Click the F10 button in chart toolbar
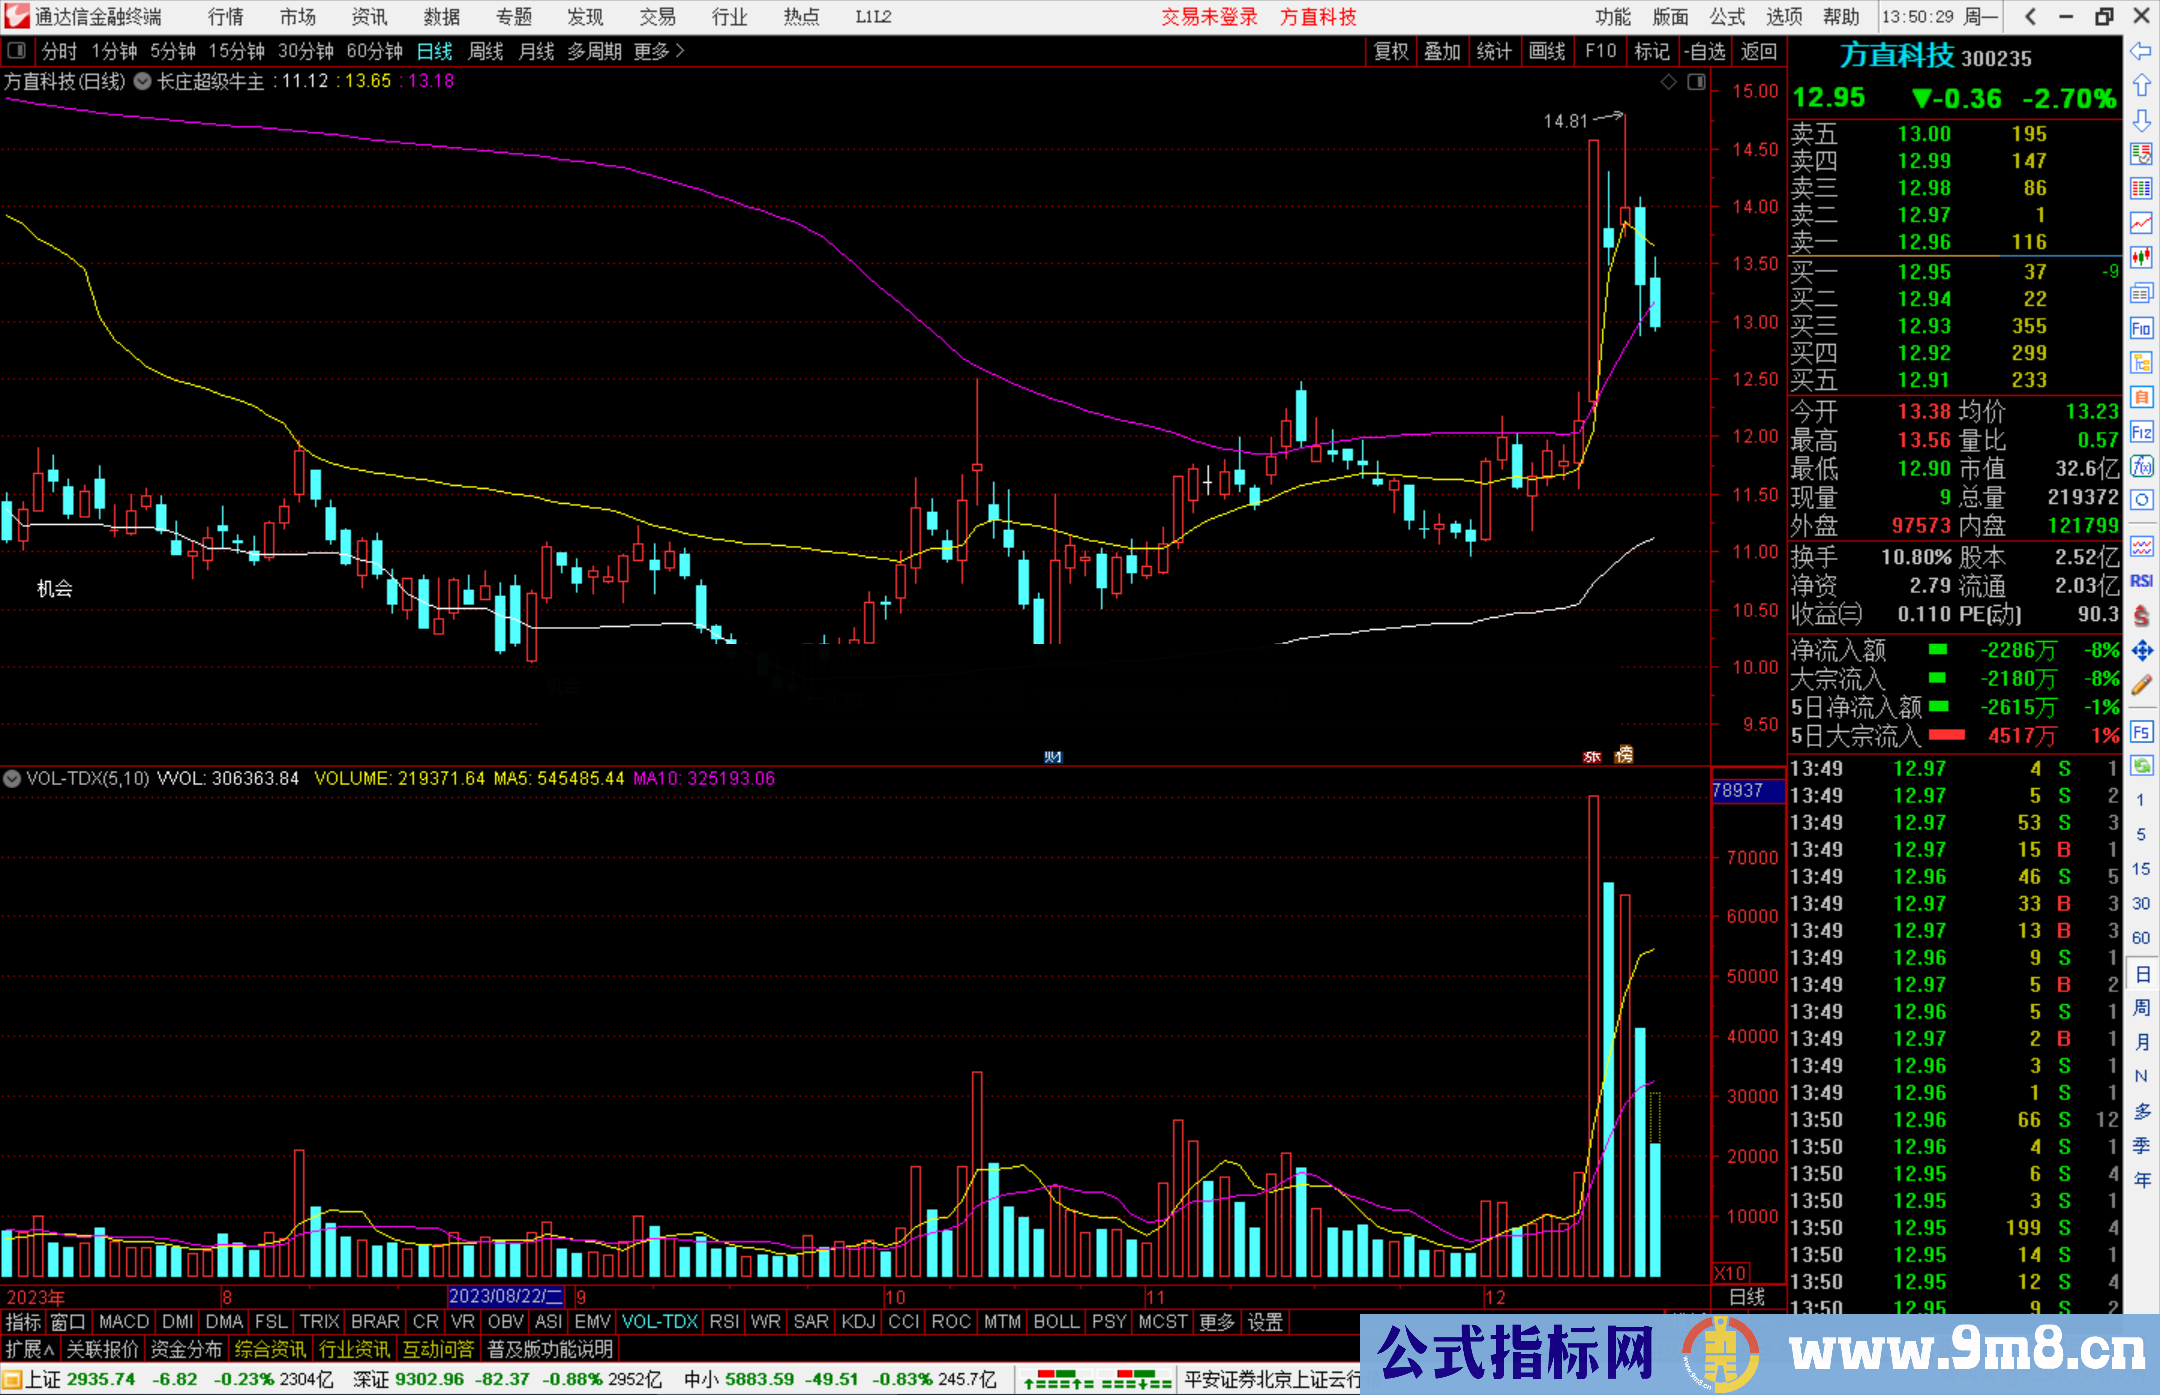The height and width of the screenshot is (1395, 2160). pos(1600,51)
